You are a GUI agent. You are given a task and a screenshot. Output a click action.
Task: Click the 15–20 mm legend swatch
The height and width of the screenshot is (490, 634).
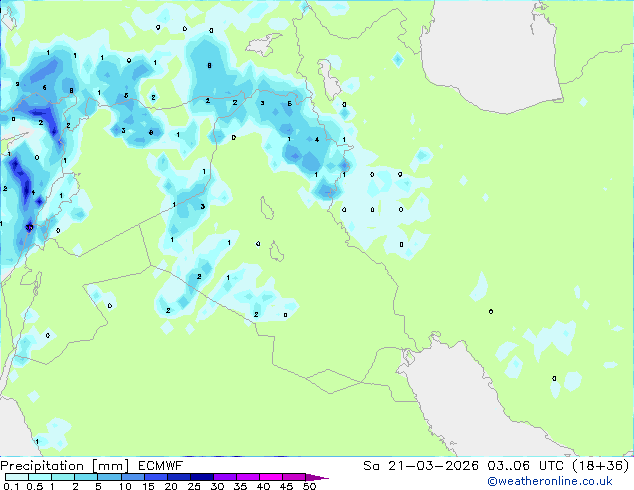[155, 477]
